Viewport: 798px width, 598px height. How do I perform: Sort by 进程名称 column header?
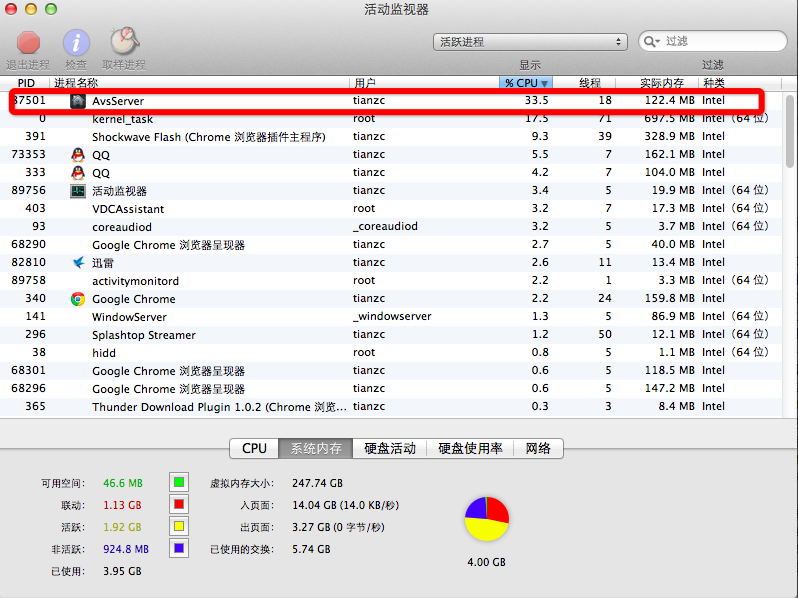click(x=200, y=82)
